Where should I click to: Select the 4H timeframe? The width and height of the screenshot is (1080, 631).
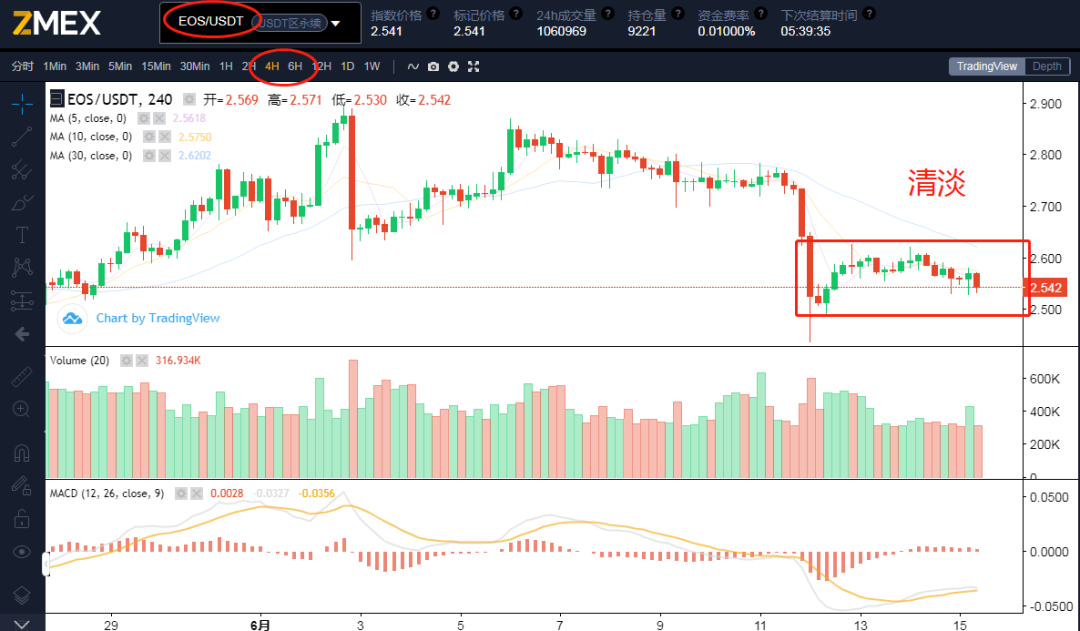[272, 66]
